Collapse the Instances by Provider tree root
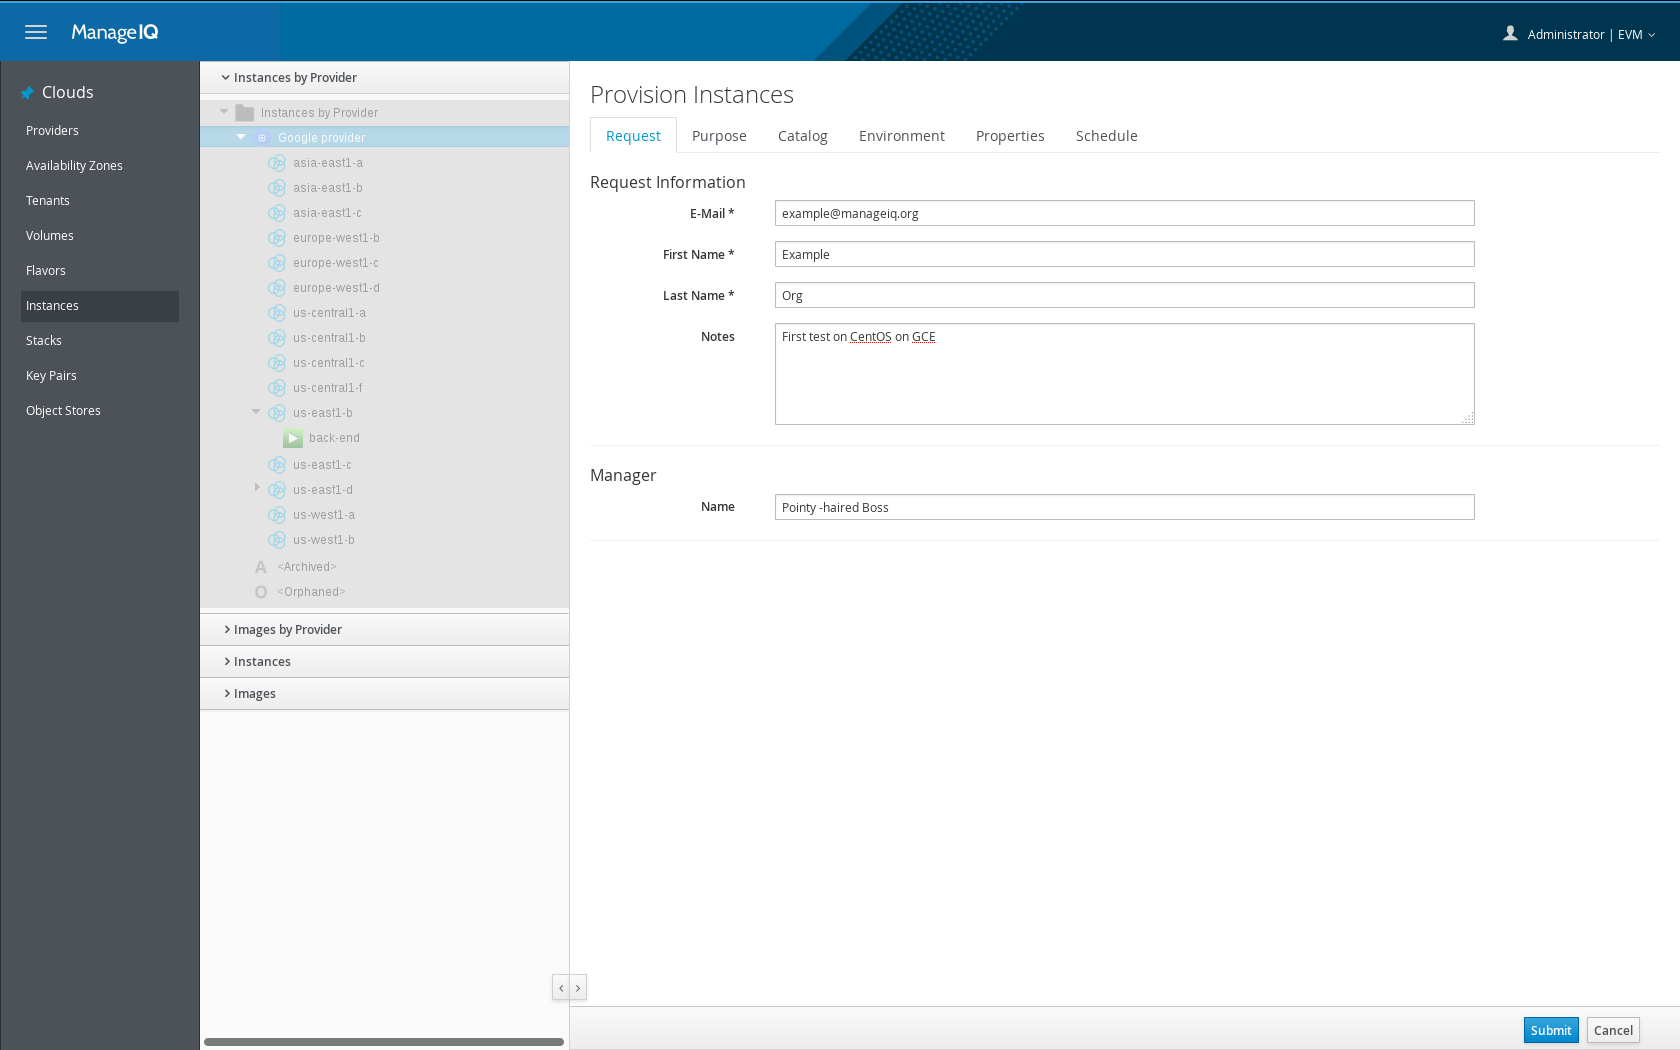 pos(224,112)
